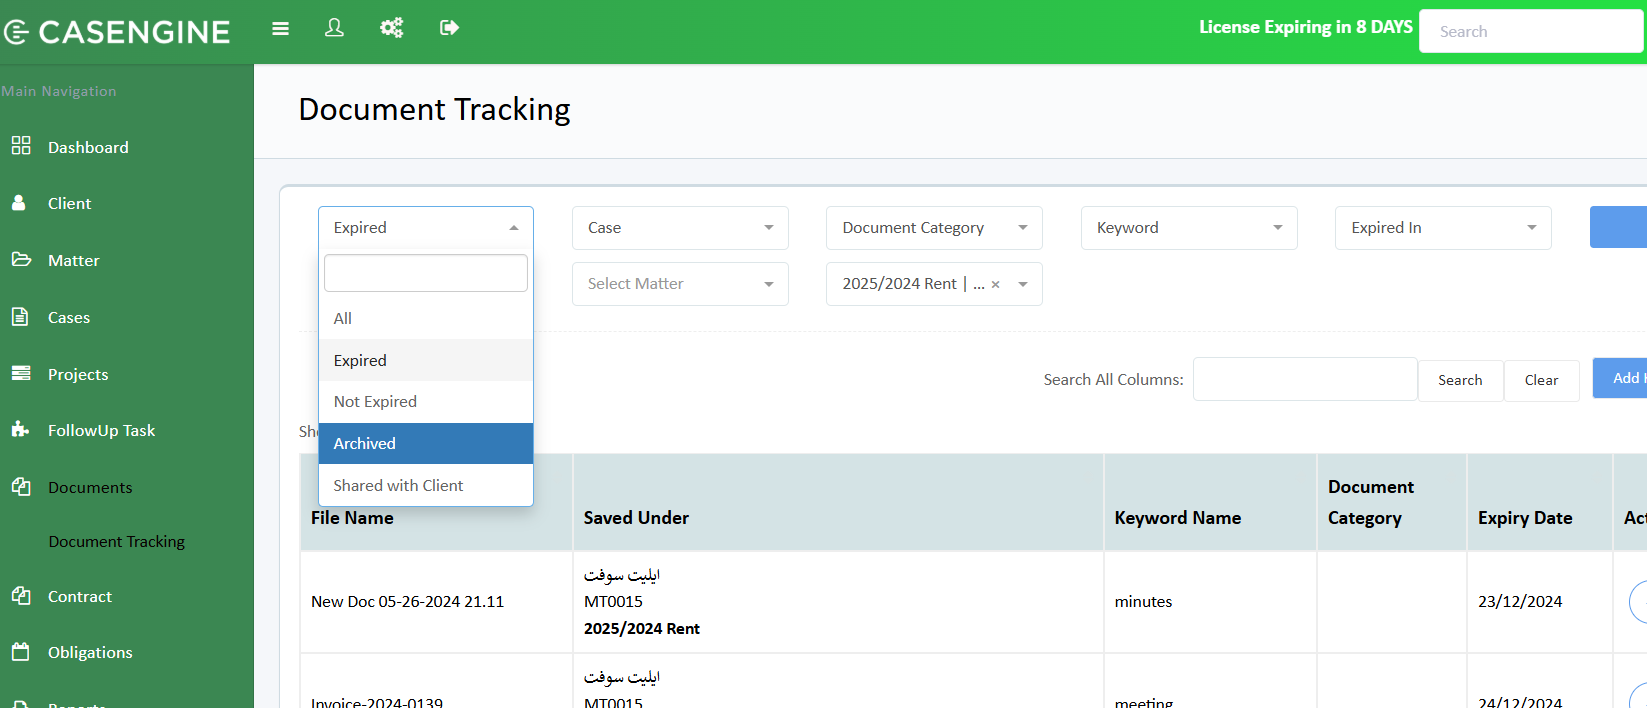This screenshot has width=1647, height=708.
Task: Open Documents menu item
Action: coord(90,488)
